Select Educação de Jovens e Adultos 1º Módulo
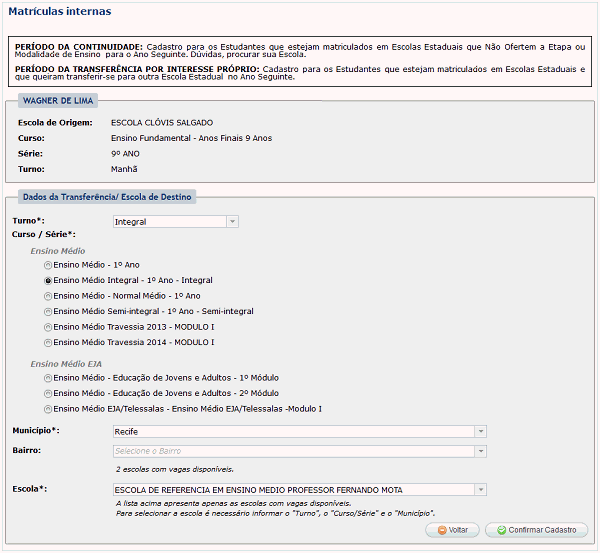600x553 pixels. 48,378
